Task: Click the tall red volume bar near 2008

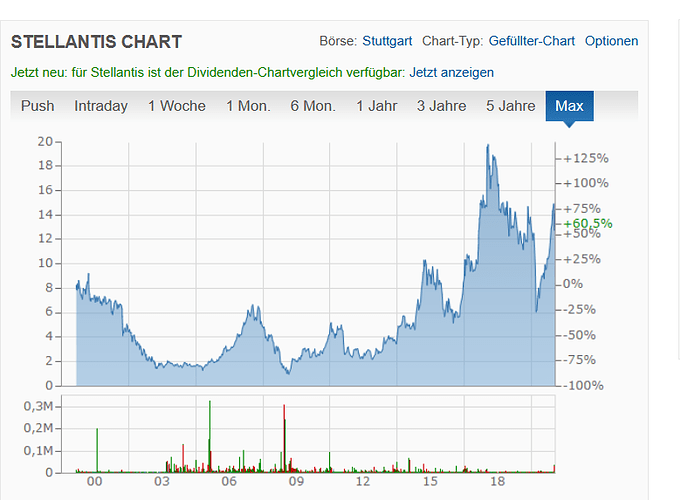Action: pyautogui.click(x=284, y=438)
